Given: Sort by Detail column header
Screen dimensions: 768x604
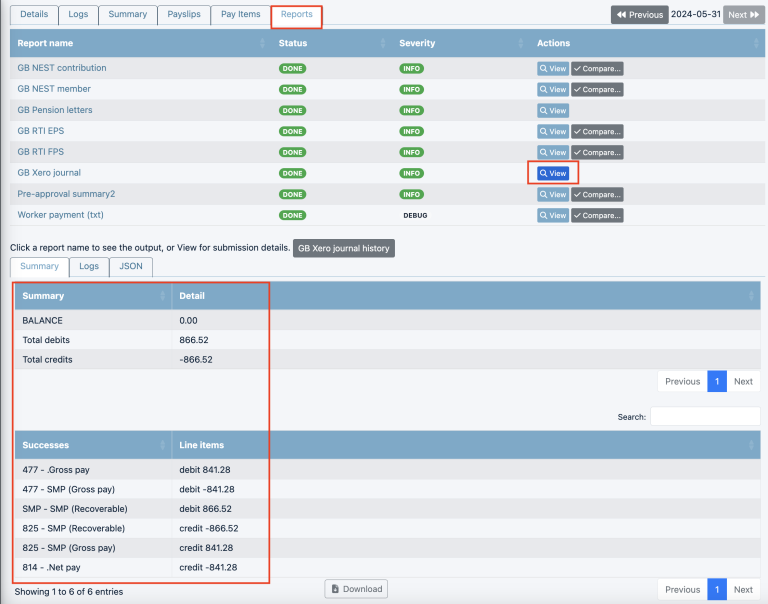Looking at the screenshot, I should (x=466, y=296).
